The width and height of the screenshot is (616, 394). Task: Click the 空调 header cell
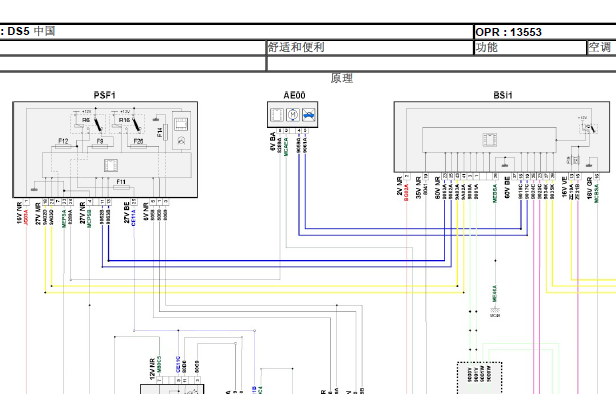tap(601, 48)
